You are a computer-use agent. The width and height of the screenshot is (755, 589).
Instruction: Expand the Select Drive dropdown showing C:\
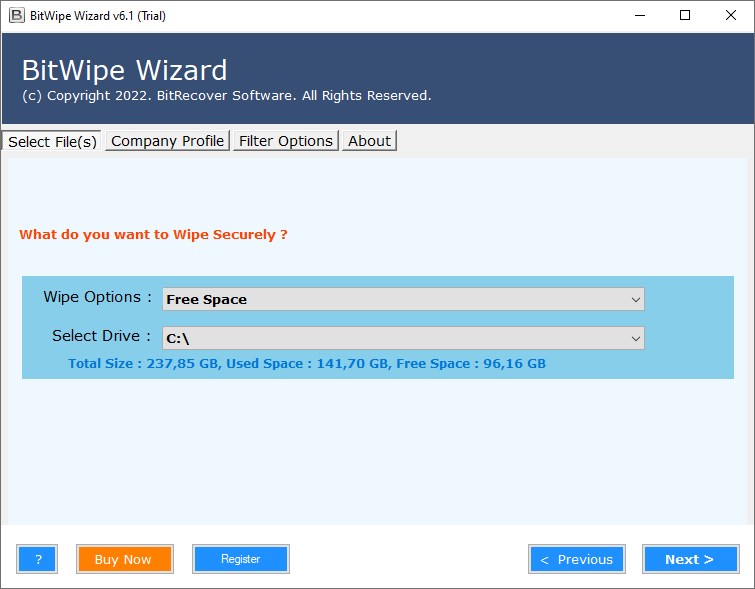[403, 338]
